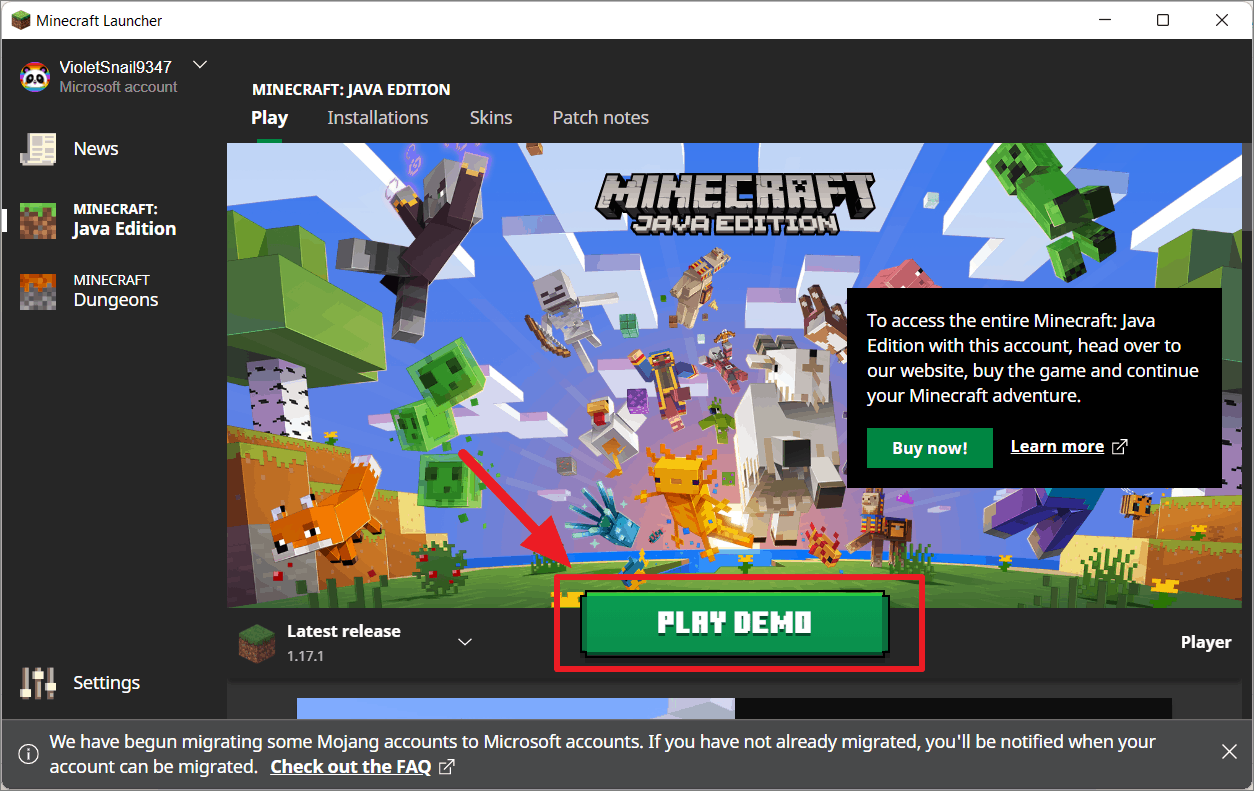Open the Check out the FAQ link

click(x=351, y=767)
